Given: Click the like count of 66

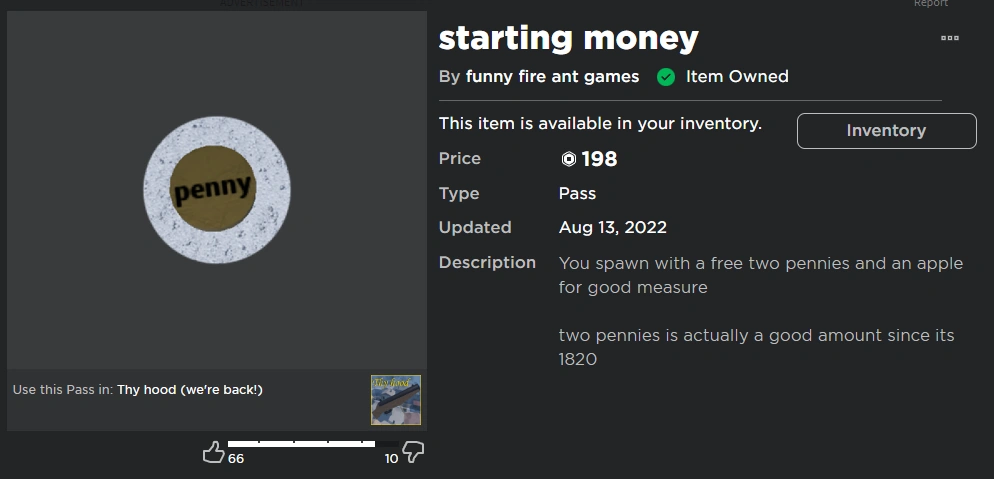Looking at the screenshot, I should [x=236, y=459].
